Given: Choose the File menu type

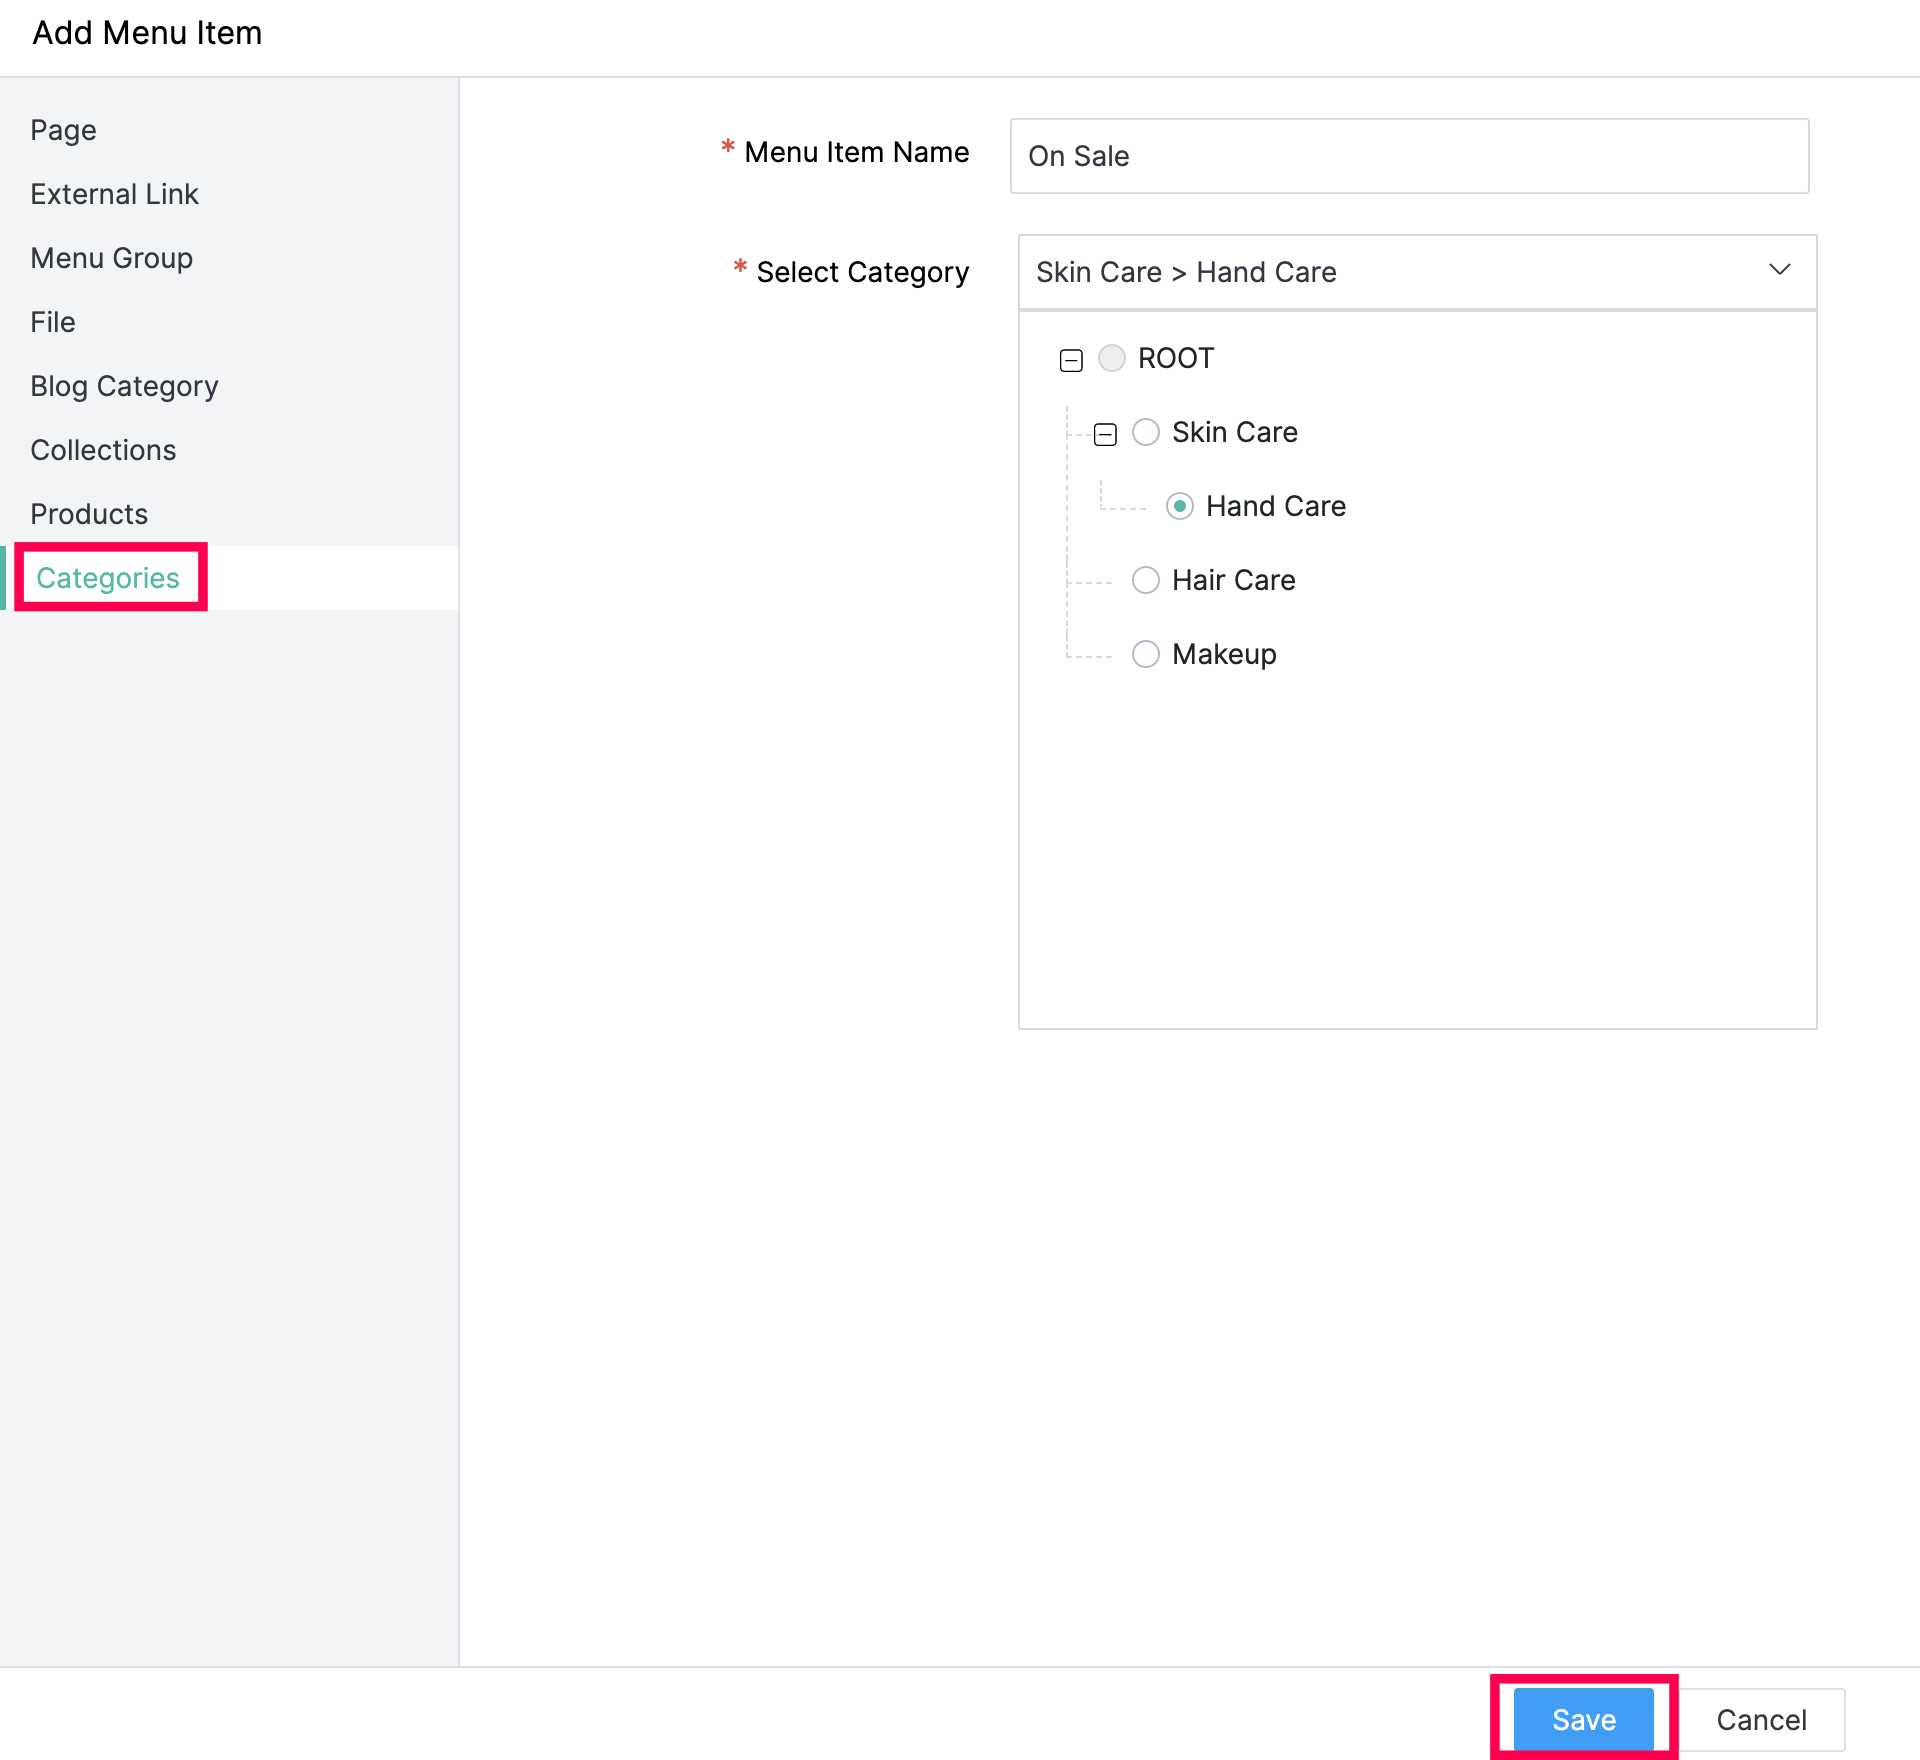Looking at the screenshot, I should 53,322.
